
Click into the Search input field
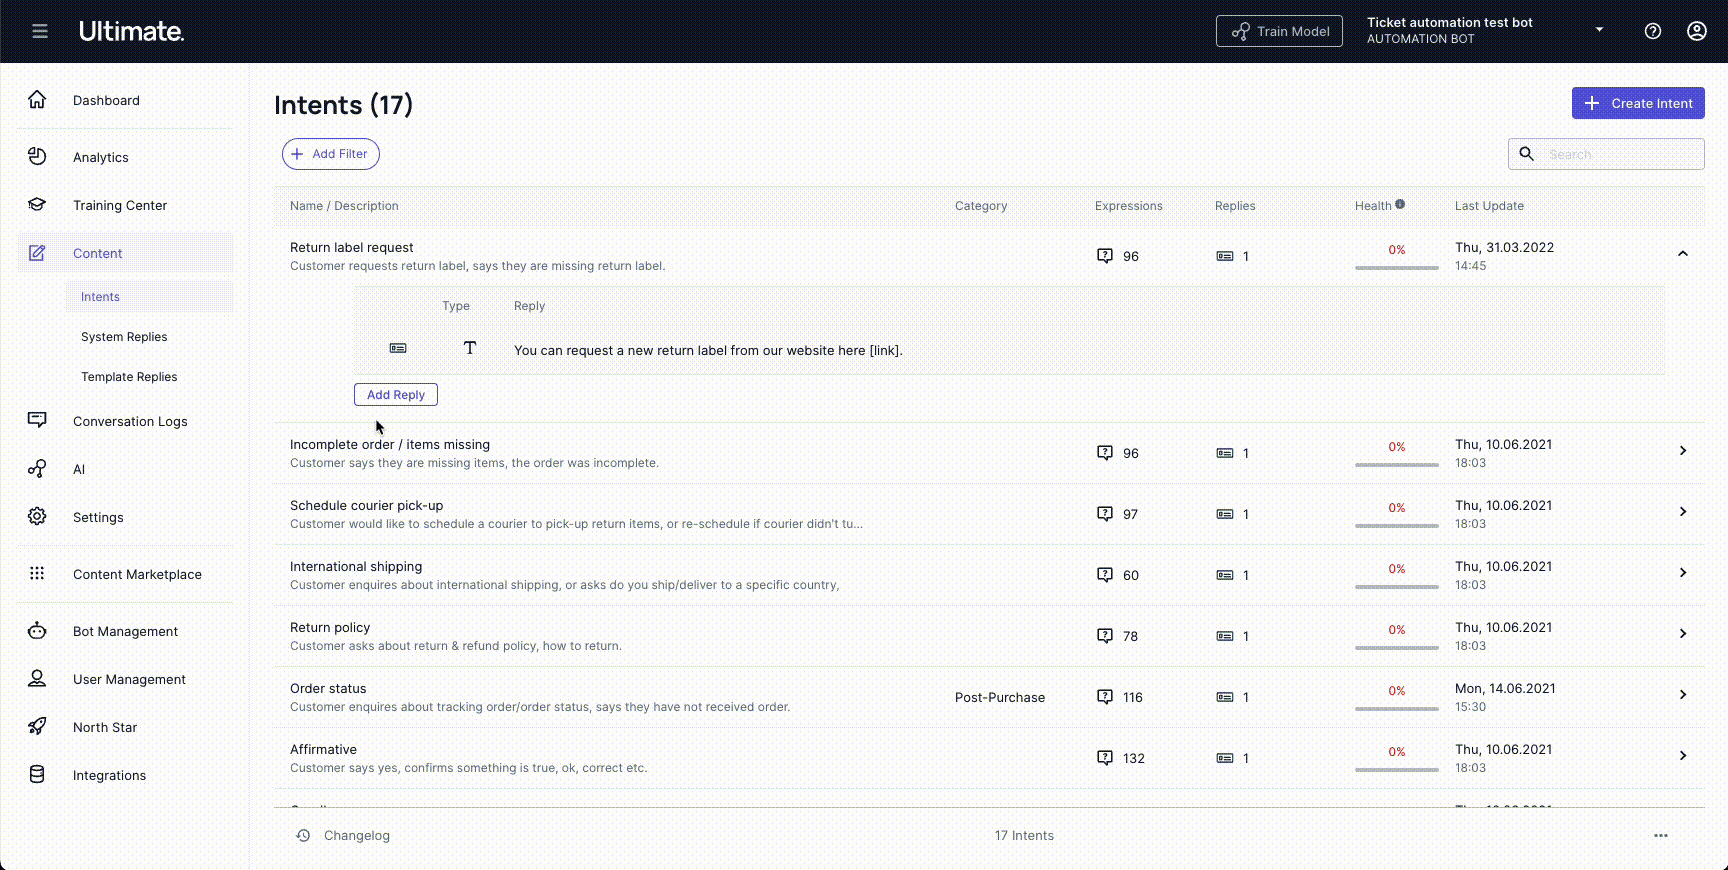point(1606,154)
